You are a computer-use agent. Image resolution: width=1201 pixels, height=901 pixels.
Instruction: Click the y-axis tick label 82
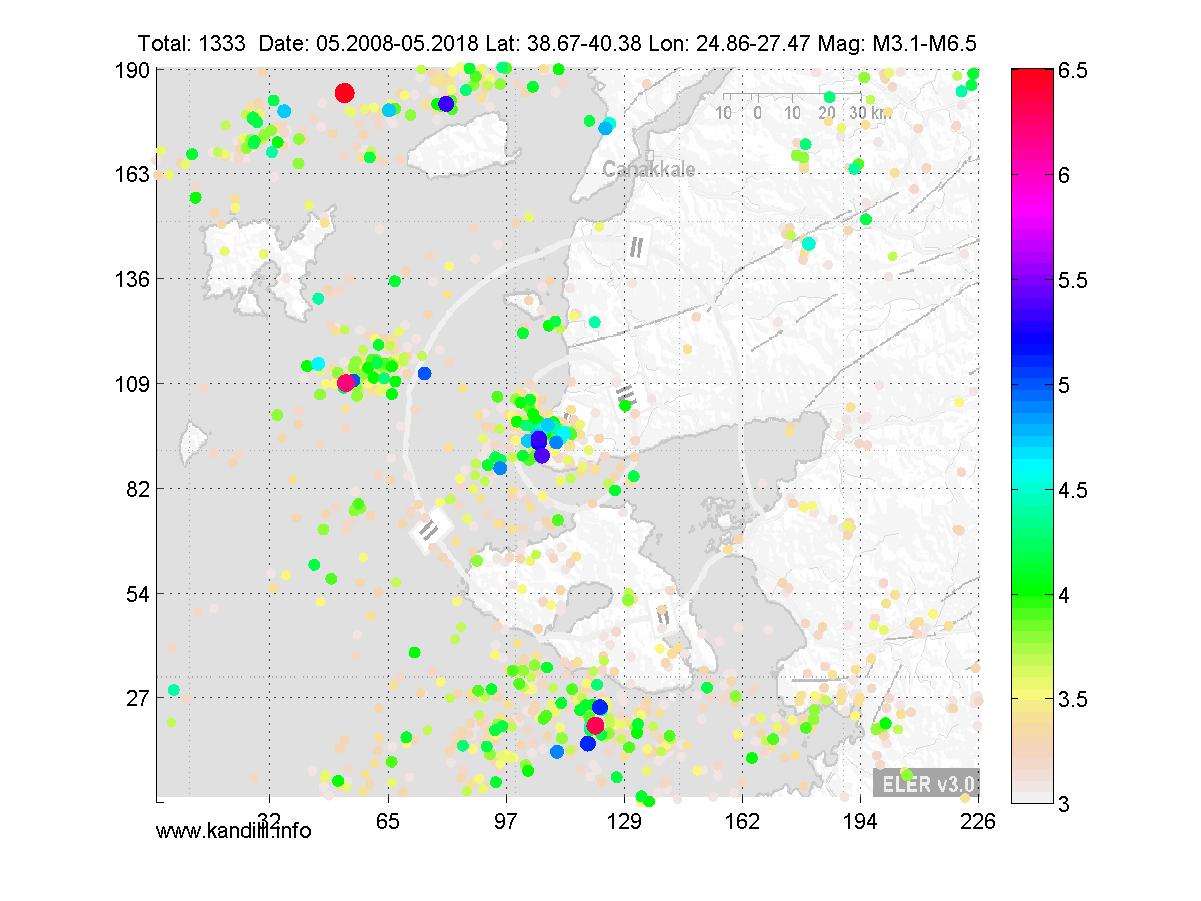[x=139, y=488]
